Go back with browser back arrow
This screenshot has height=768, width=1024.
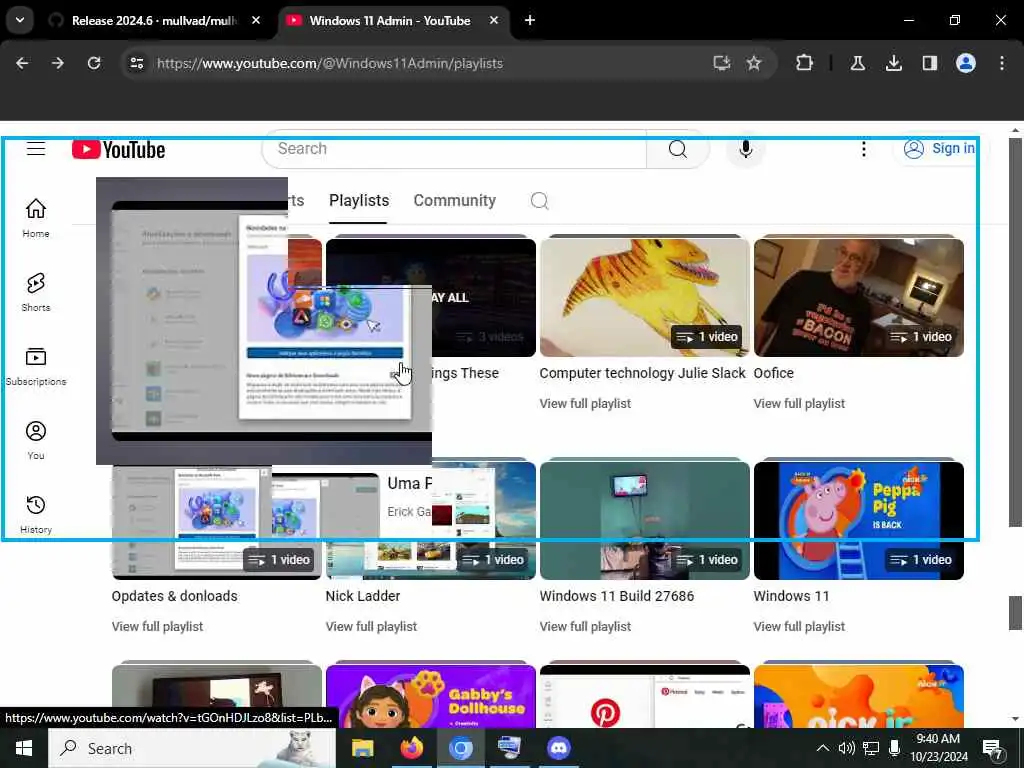[22, 63]
